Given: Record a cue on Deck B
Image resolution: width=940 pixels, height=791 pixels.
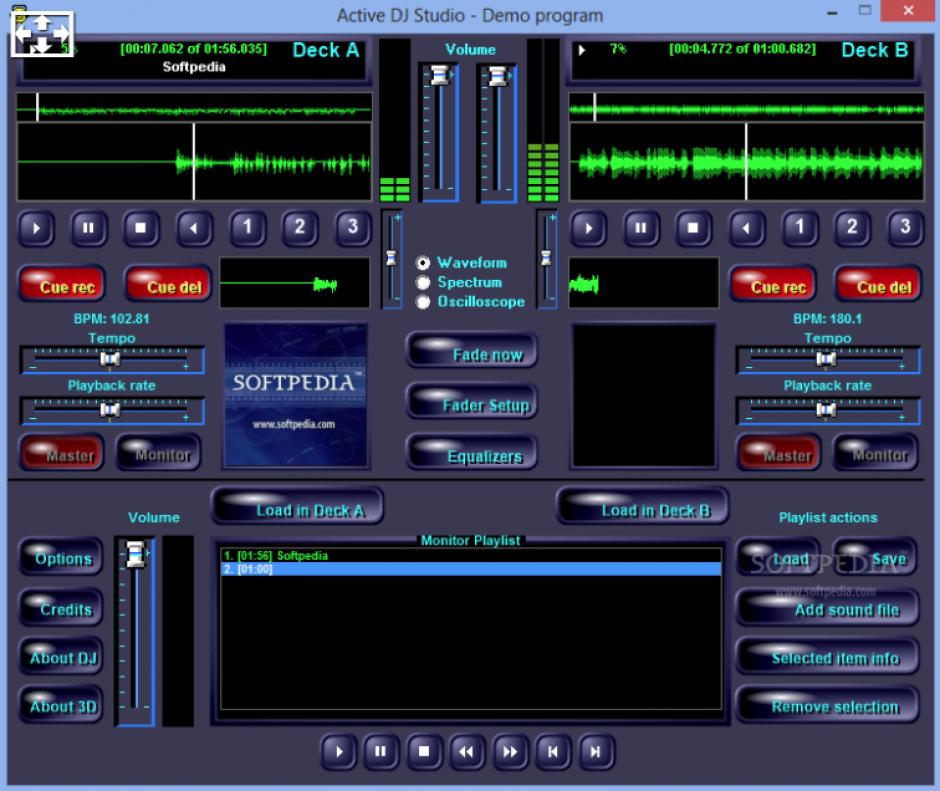Looking at the screenshot, I should pyautogui.click(x=773, y=284).
